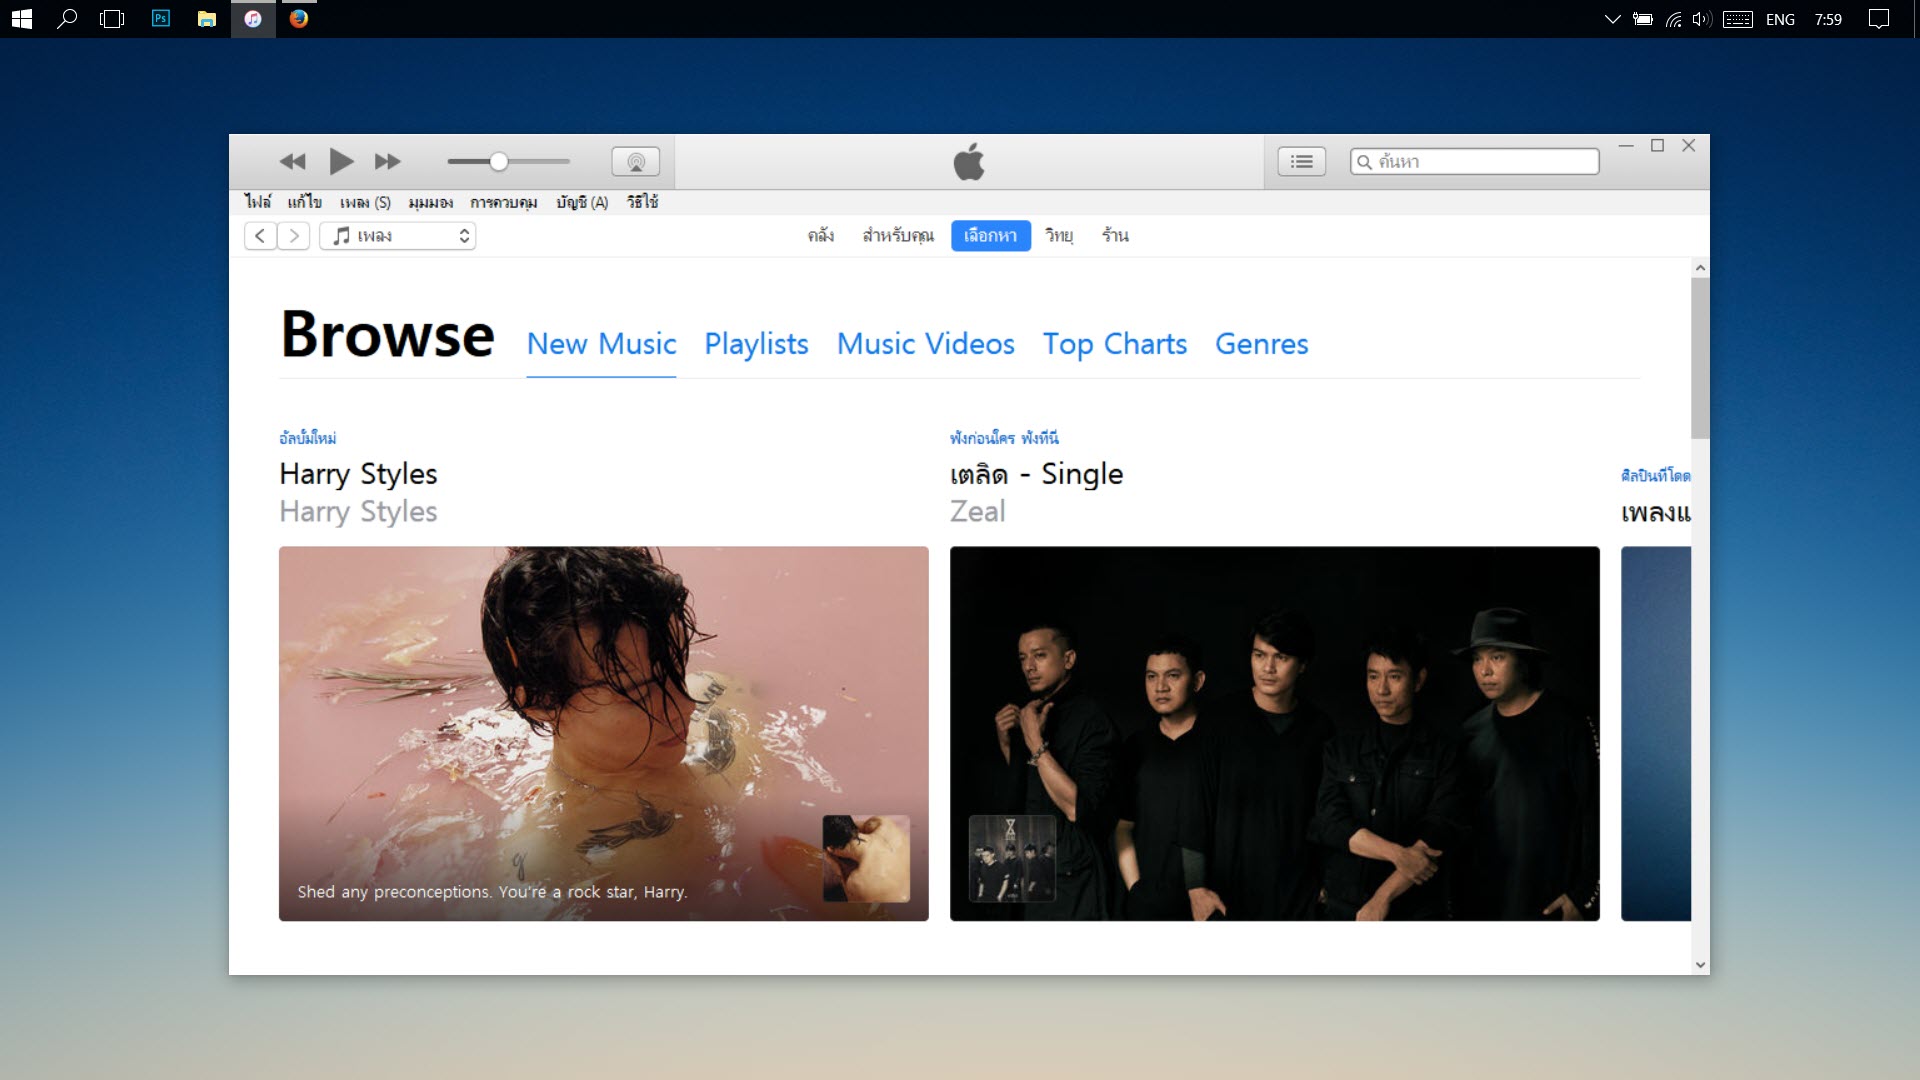The height and width of the screenshot is (1080, 1920).
Task: Click the ค้นหา search field
Action: pyautogui.click(x=1483, y=162)
